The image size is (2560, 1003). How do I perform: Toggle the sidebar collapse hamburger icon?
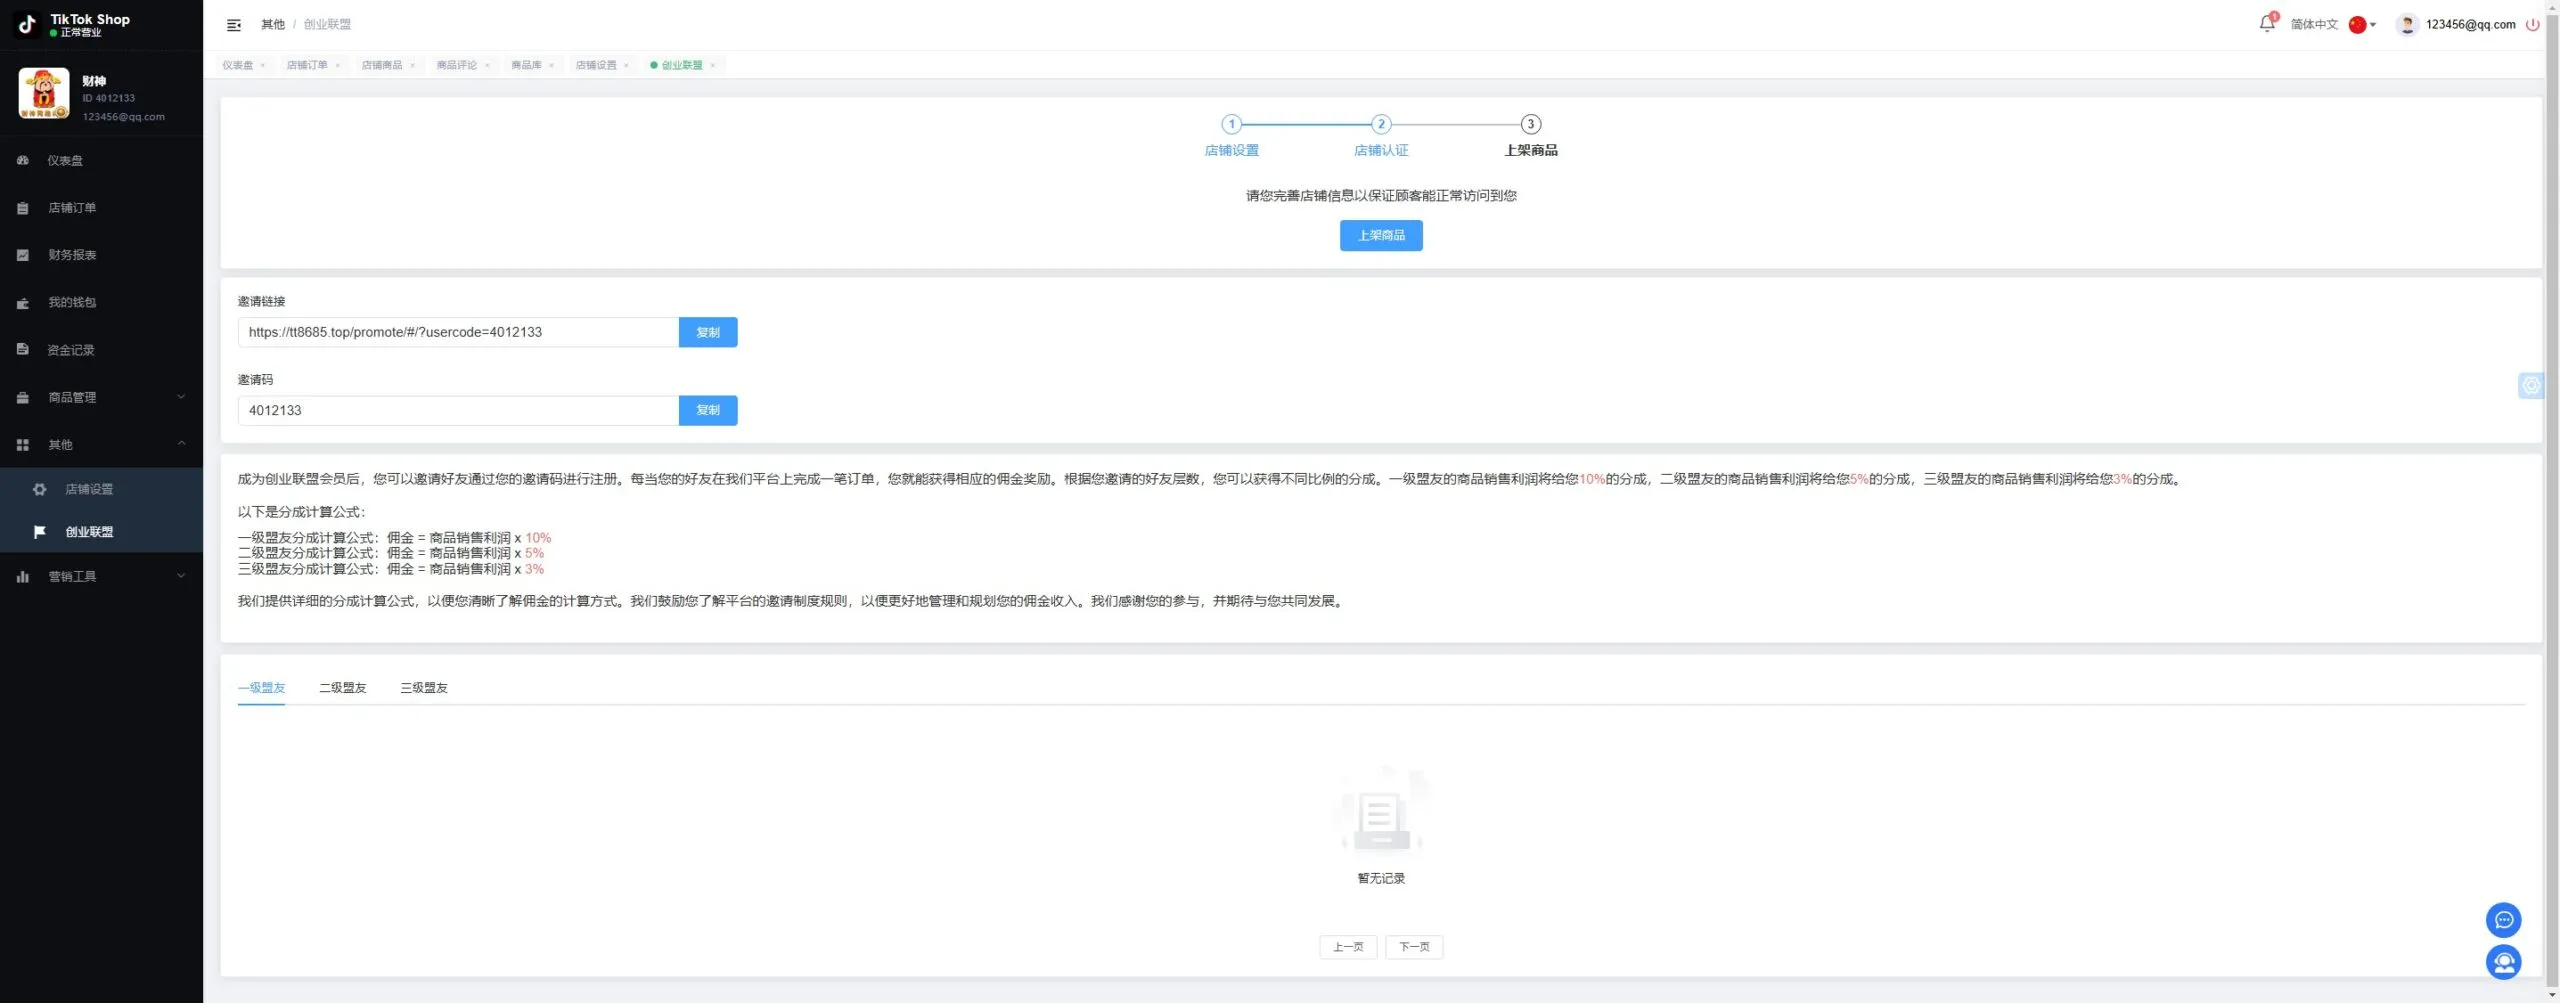[x=234, y=25]
